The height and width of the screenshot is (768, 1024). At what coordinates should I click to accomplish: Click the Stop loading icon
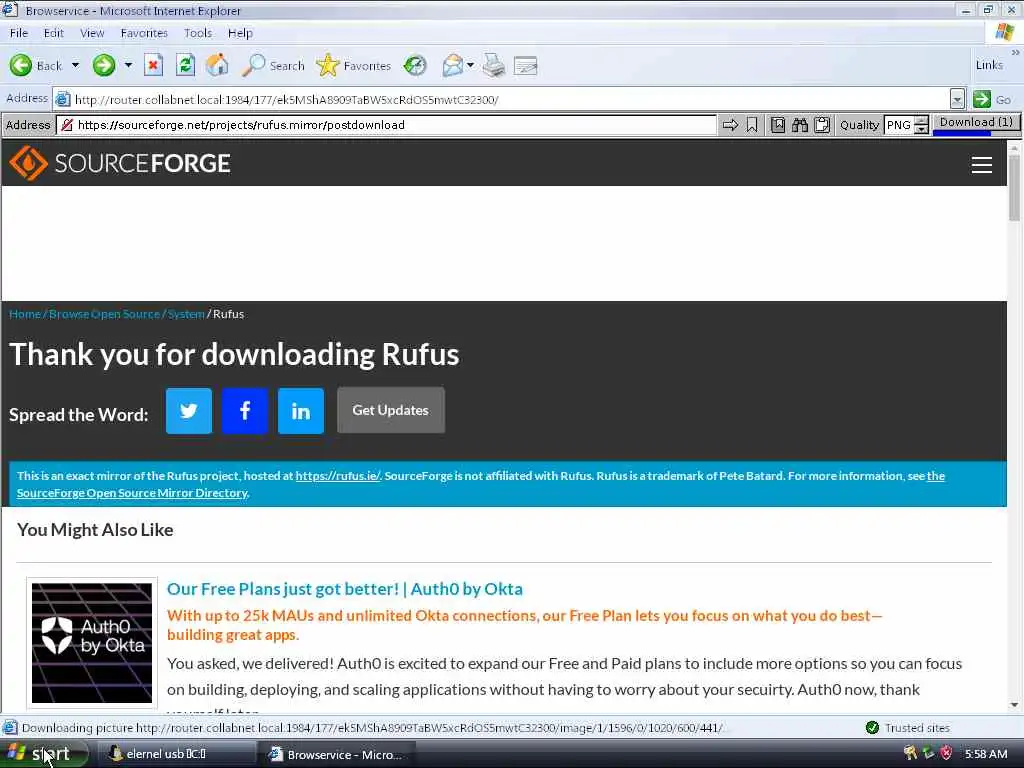[153, 65]
